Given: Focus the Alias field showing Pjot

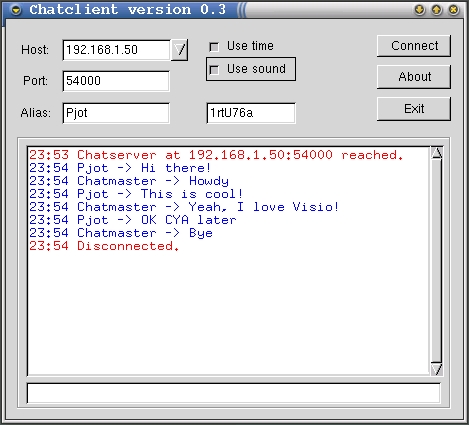Looking at the screenshot, I should [x=116, y=113].
